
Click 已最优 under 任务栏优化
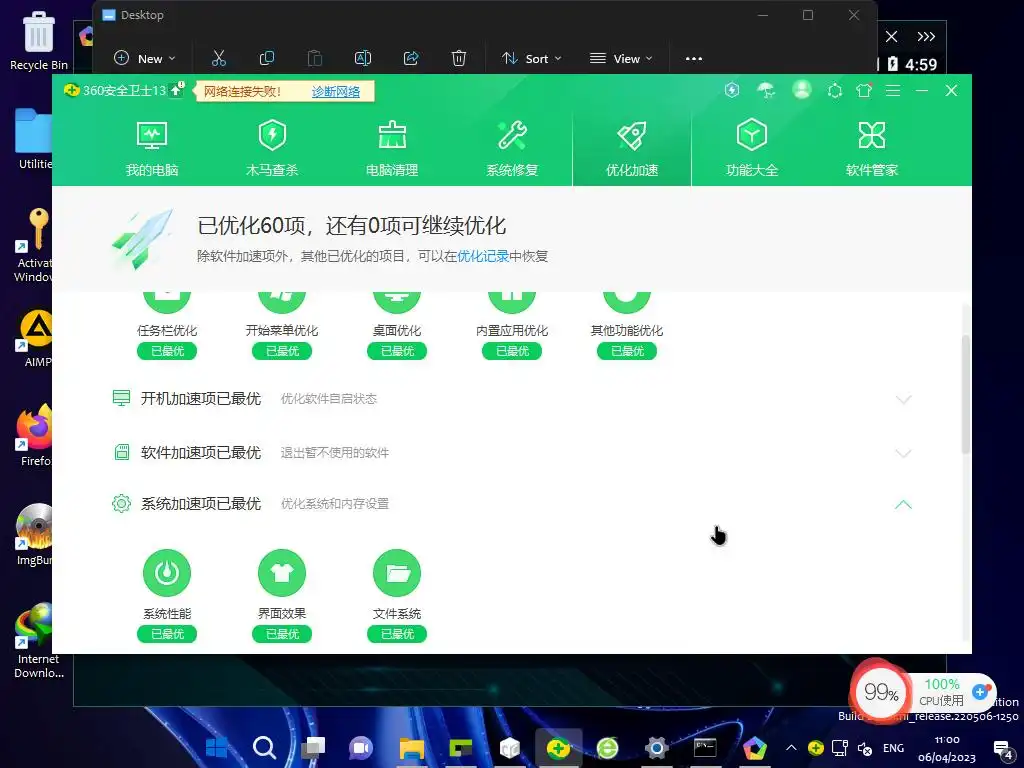pyautogui.click(x=167, y=351)
